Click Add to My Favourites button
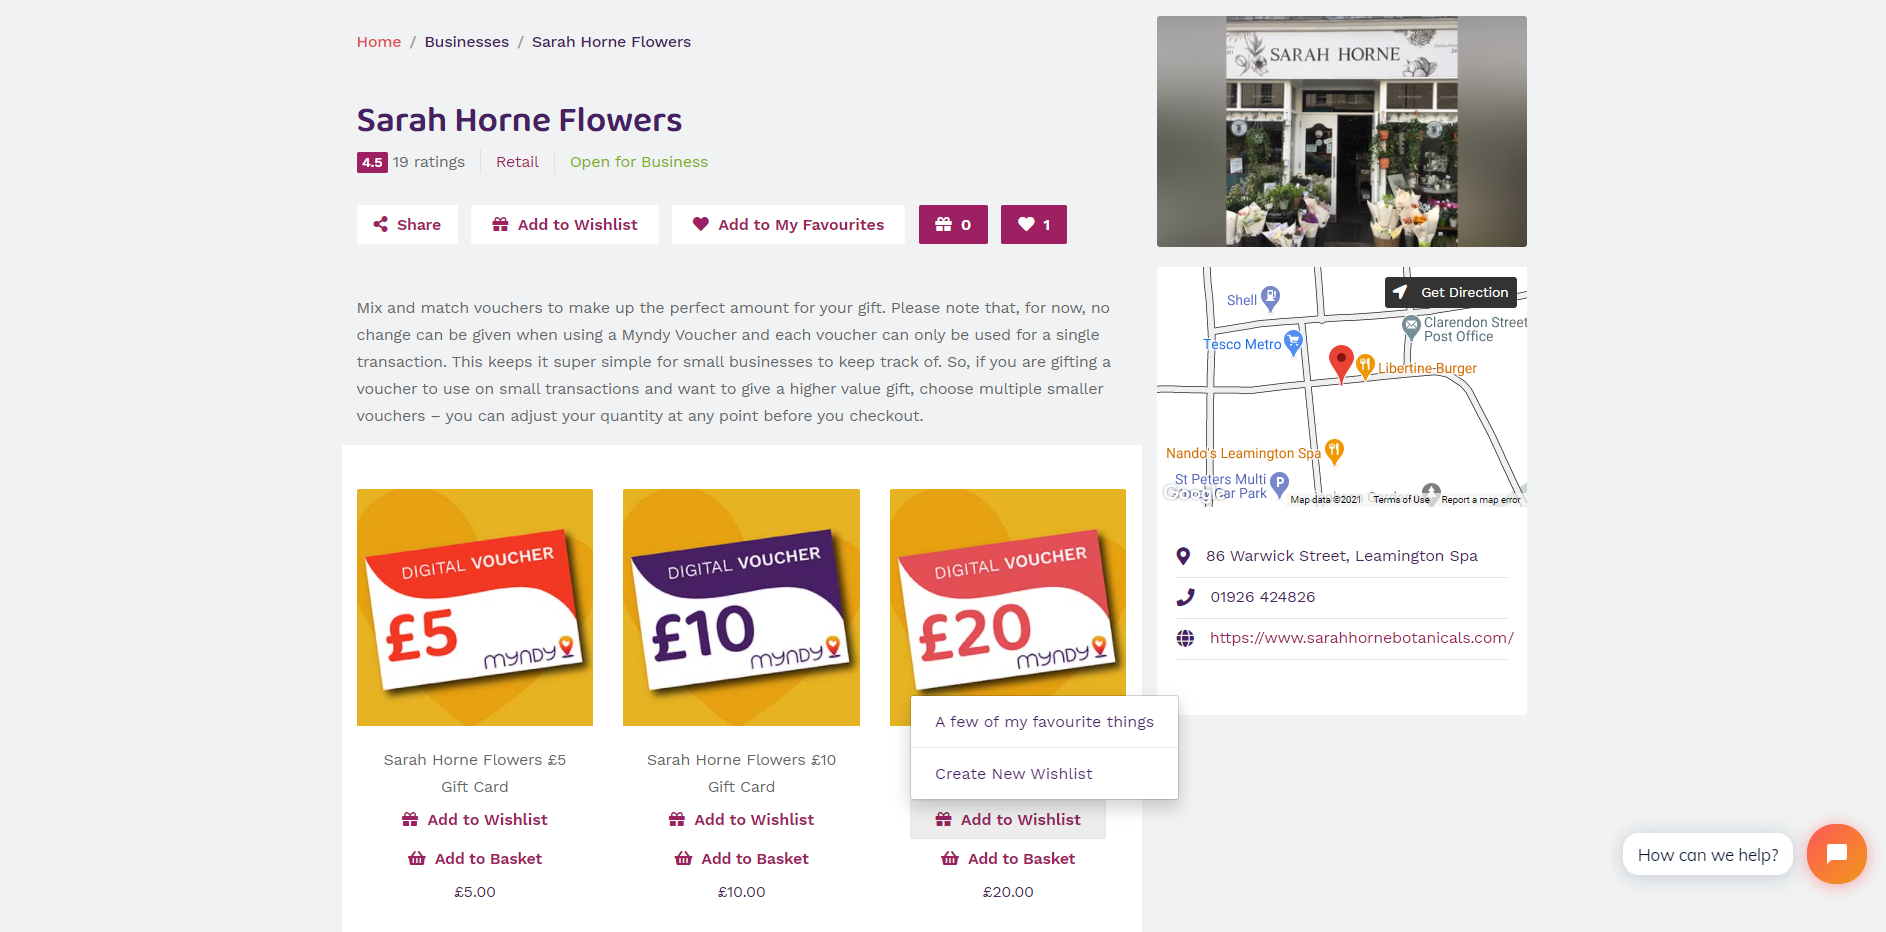Viewport: 1886px width, 932px height. (788, 225)
